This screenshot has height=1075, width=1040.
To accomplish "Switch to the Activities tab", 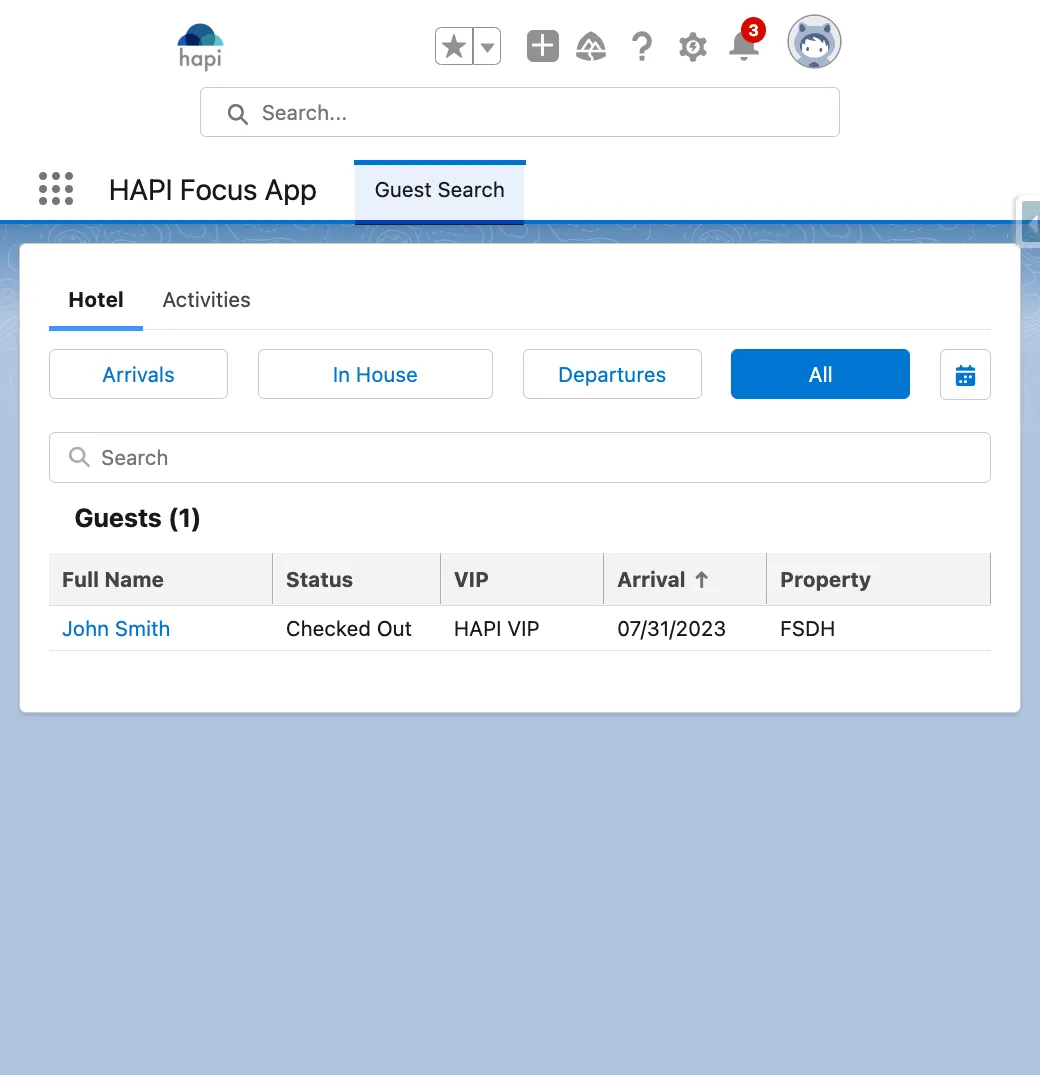I will click(x=206, y=300).
